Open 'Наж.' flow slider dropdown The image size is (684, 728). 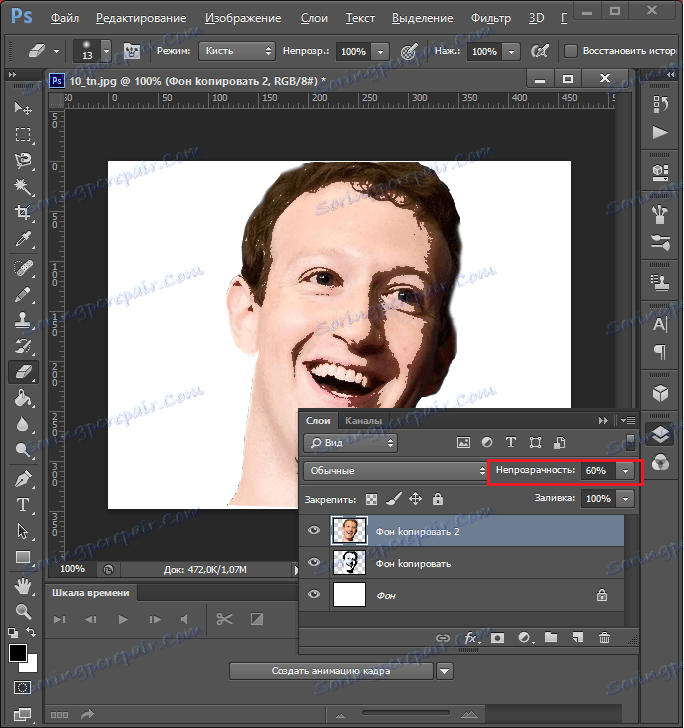[x=511, y=52]
